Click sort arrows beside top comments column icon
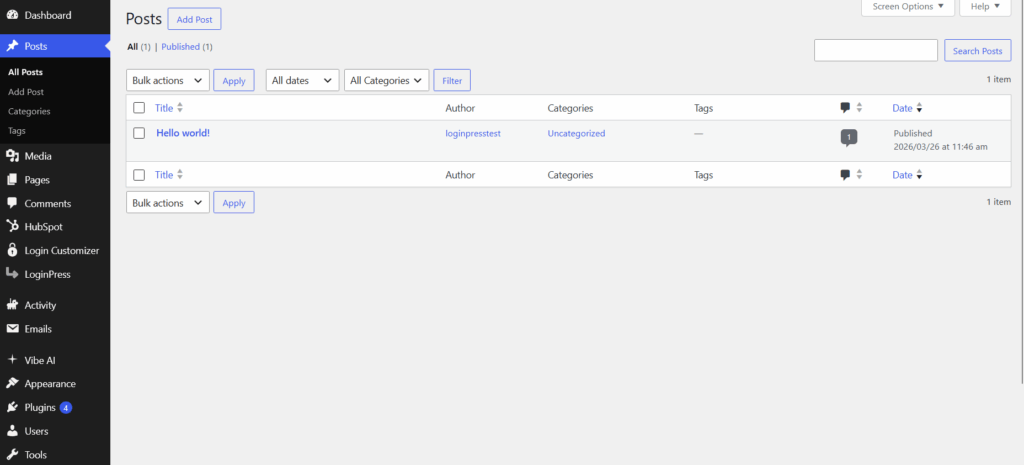Image resolution: width=1024 pixels, height=465 pixels. [x=859, y=108]
